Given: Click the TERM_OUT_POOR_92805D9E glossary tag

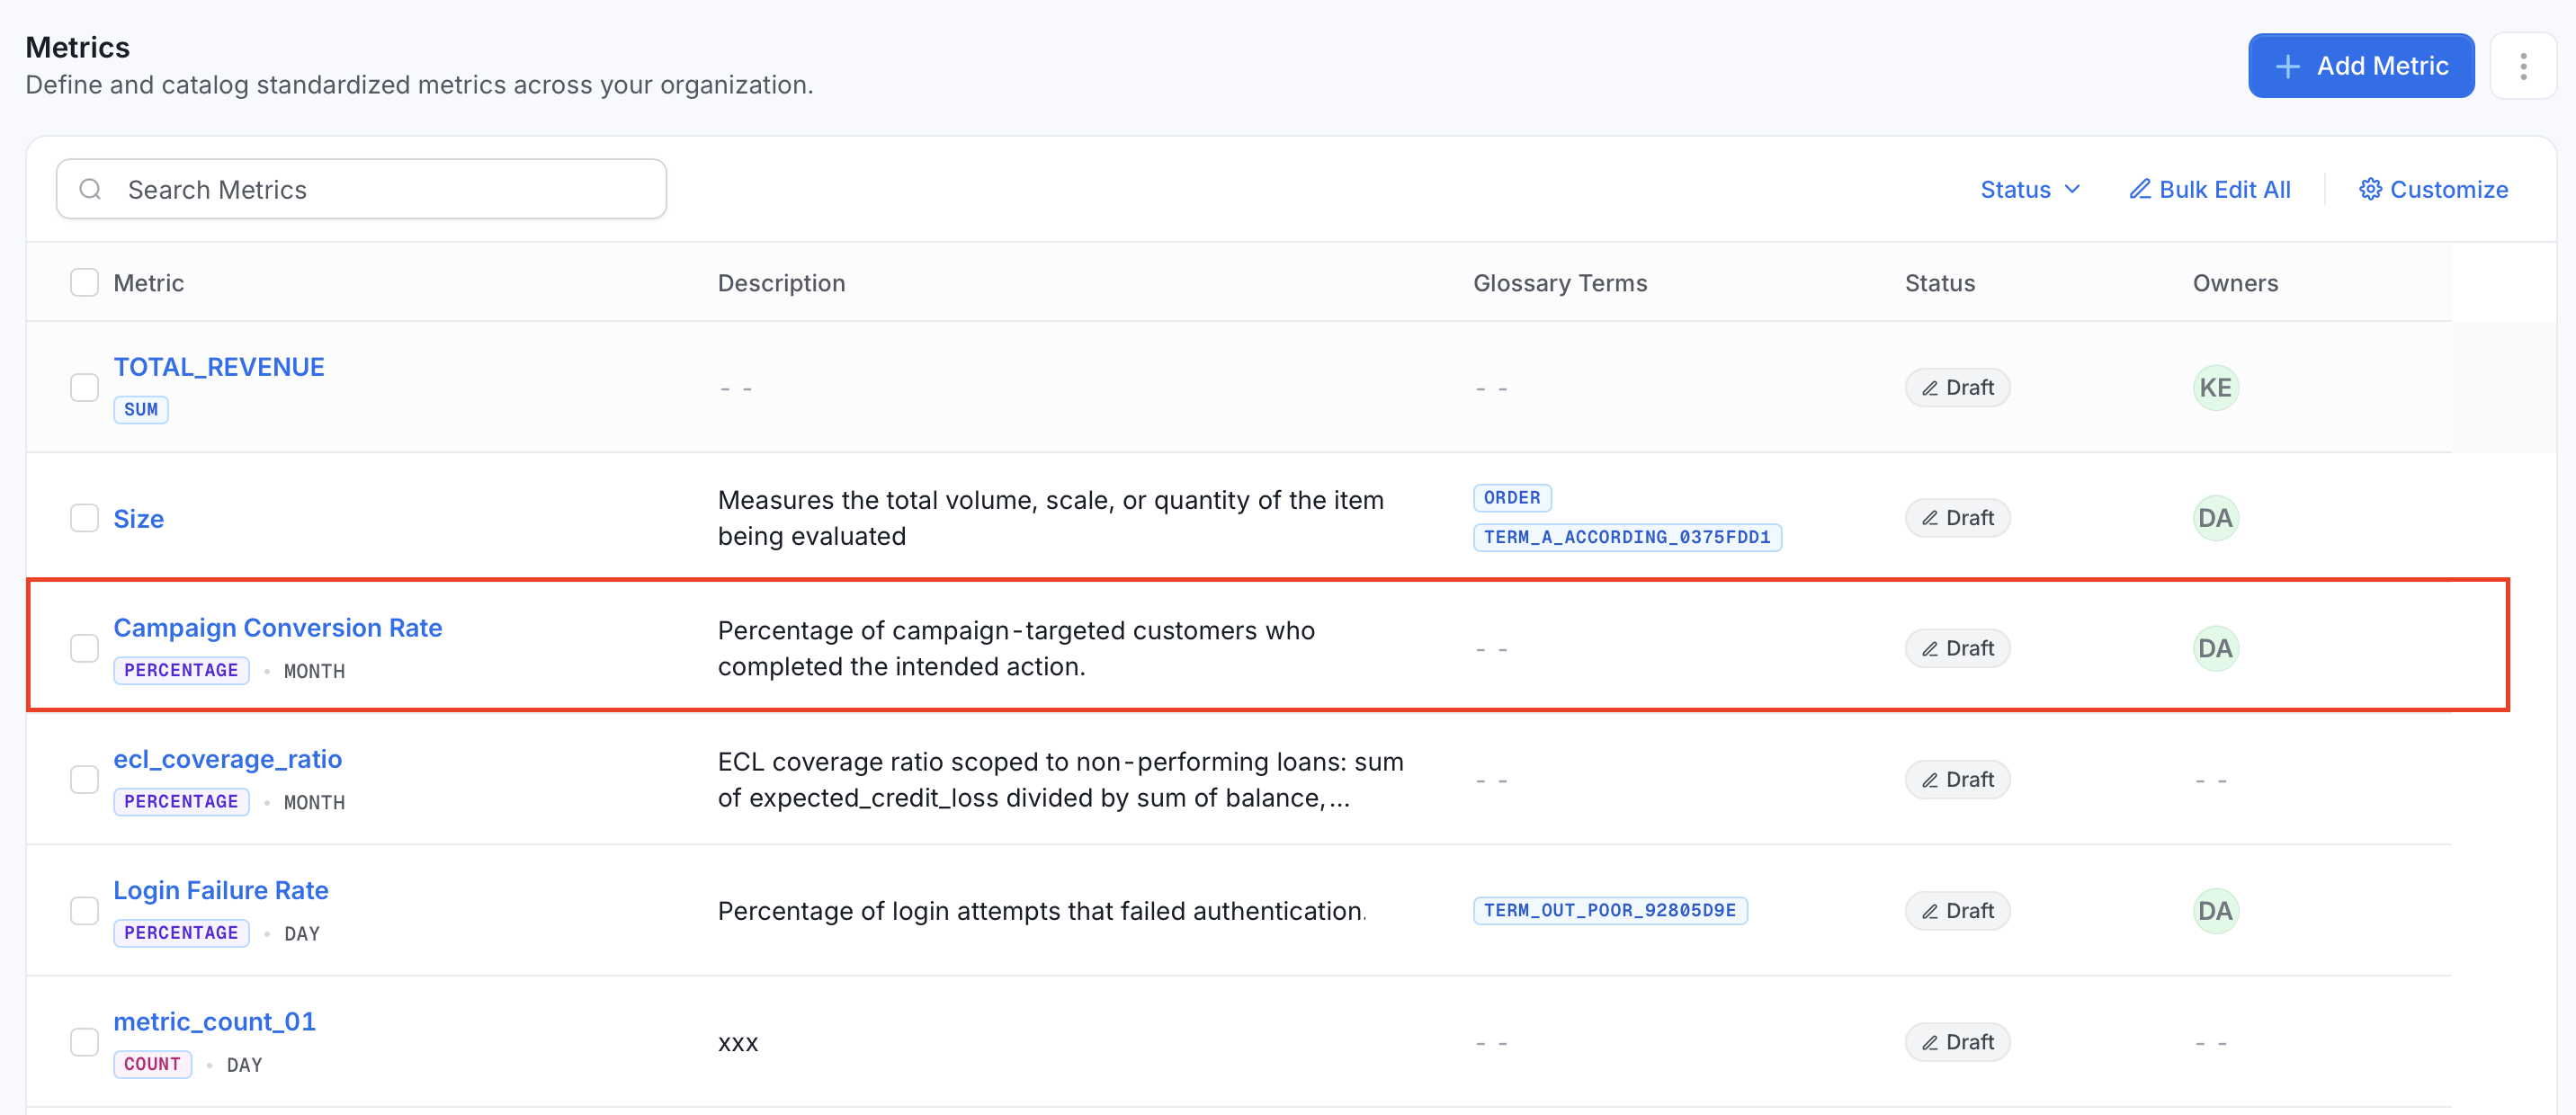Looking at the screenshot, I should point(1610,910).
